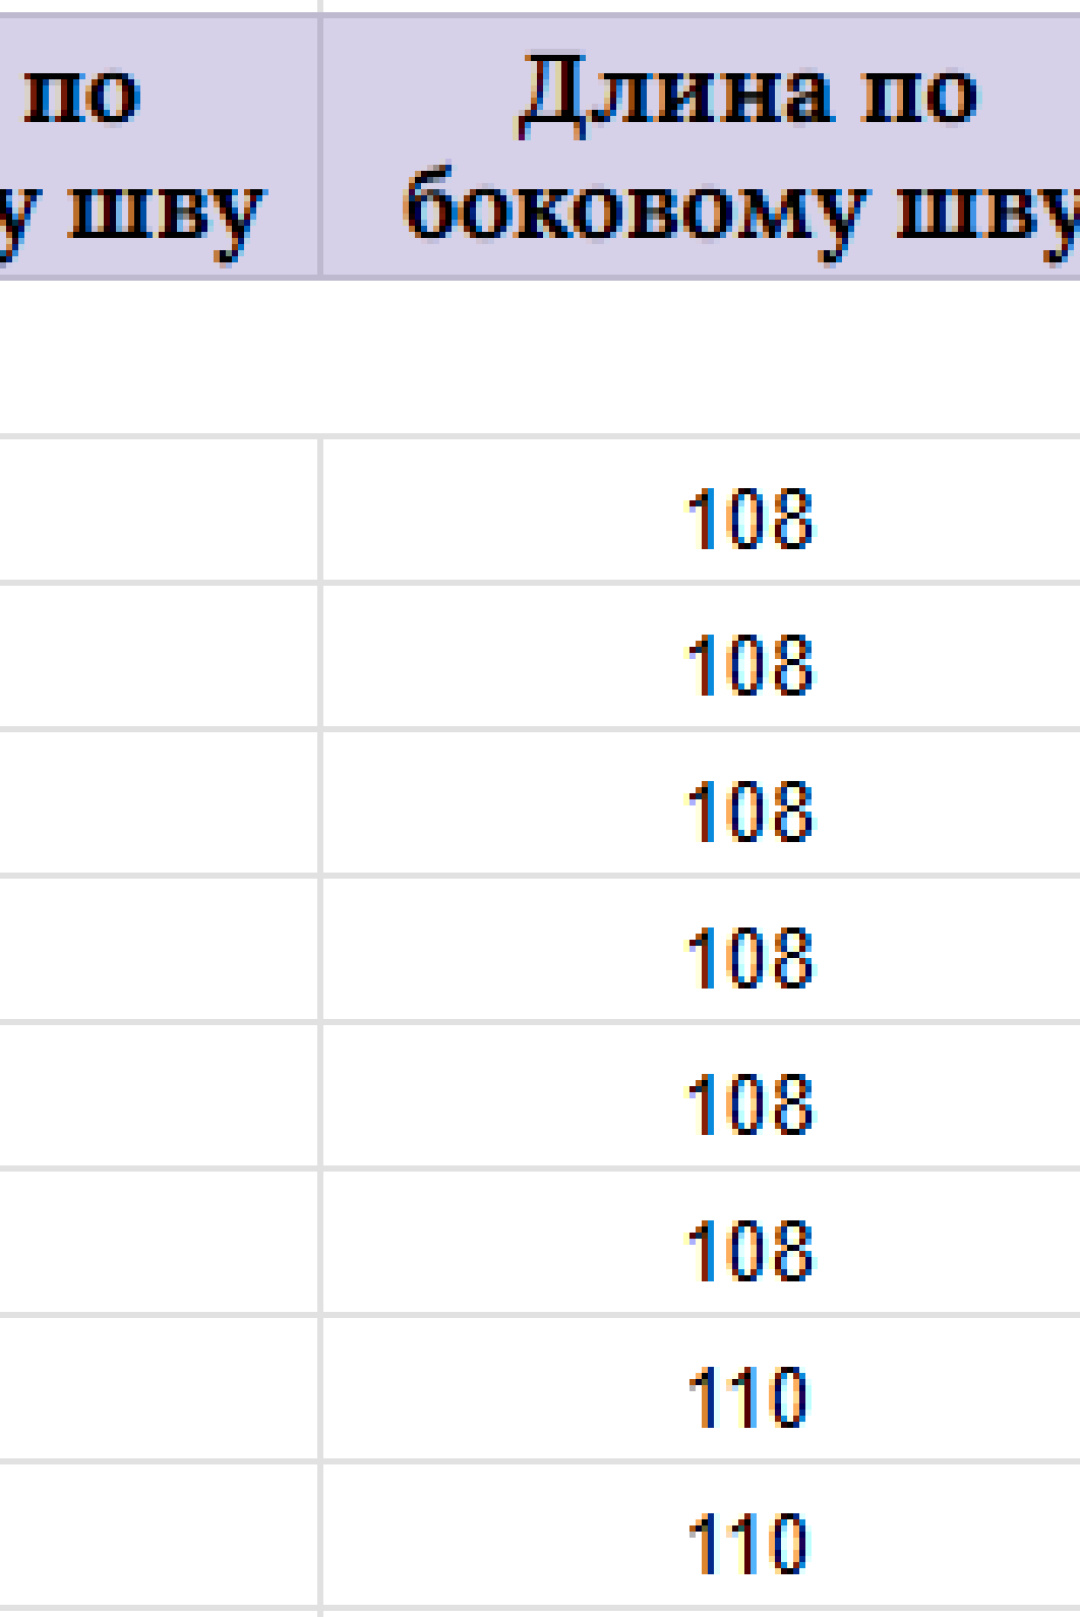
Task: Click the empty cell left of the second 108
Action: [x=158, y=656]
